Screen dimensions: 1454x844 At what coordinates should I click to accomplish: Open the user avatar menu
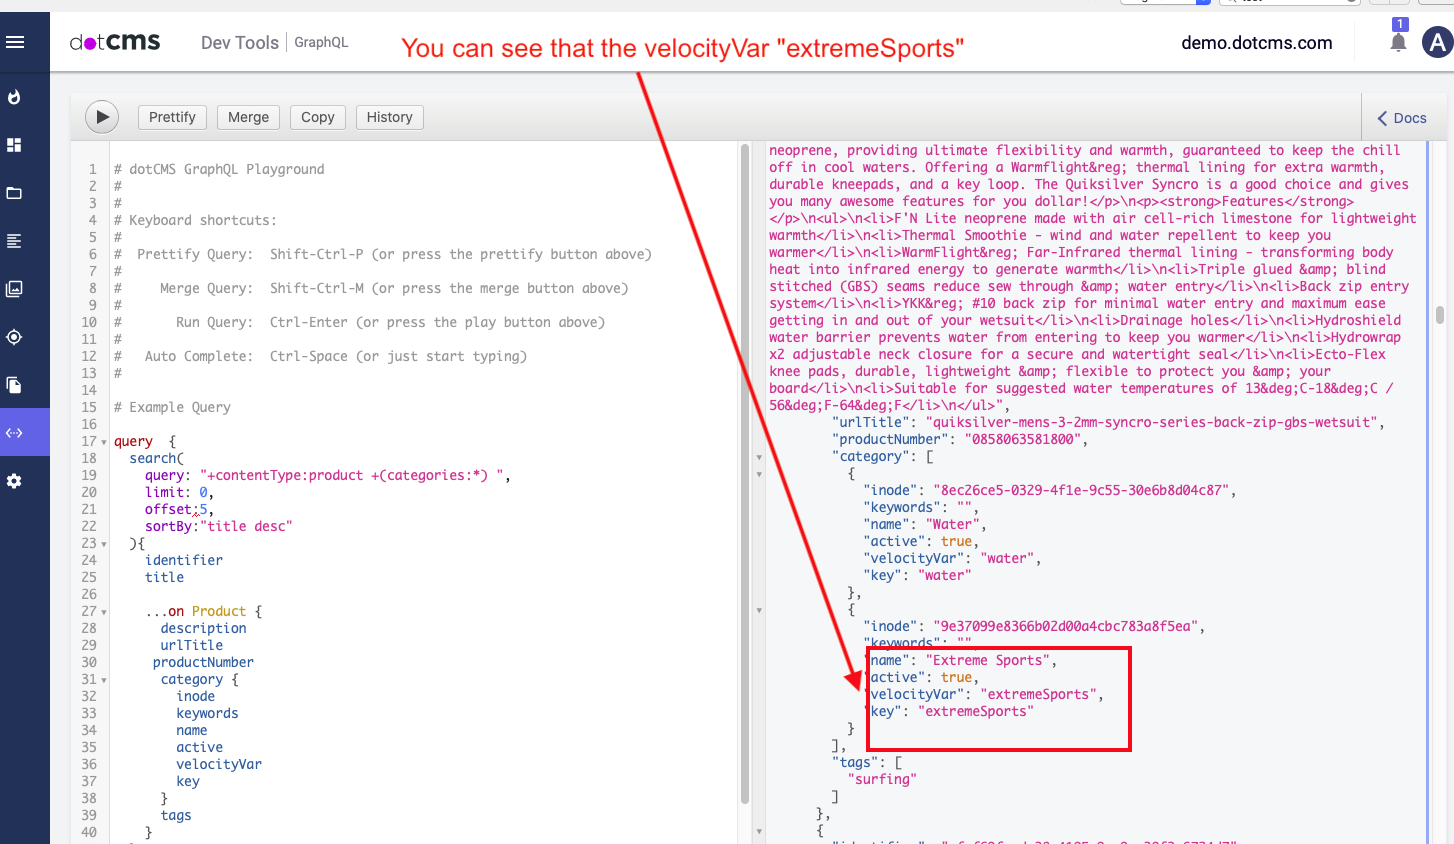[1437, 42]
